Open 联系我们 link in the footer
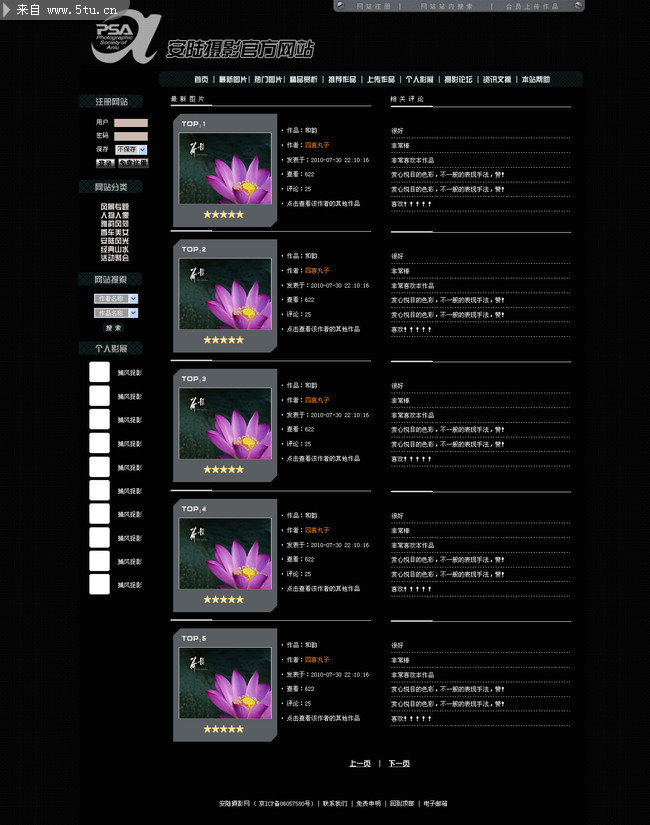 coord(334,803)
